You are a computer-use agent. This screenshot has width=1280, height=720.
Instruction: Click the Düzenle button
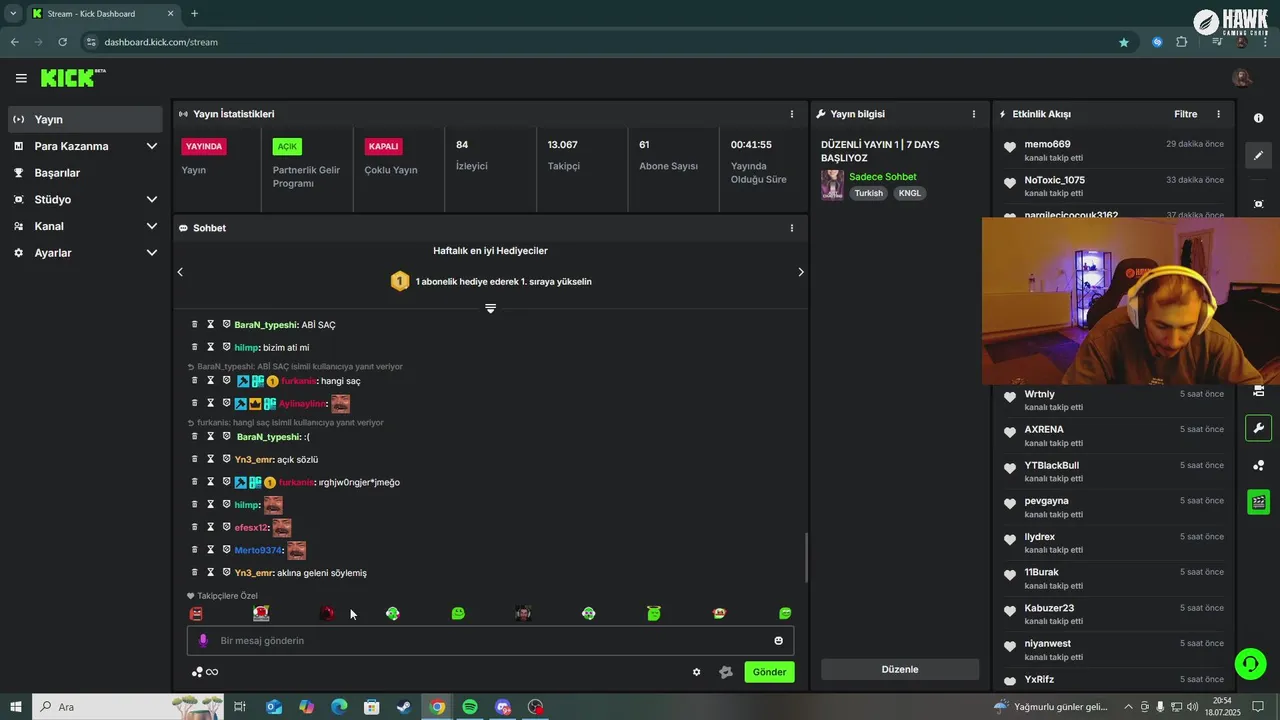[x=900, y=670]
